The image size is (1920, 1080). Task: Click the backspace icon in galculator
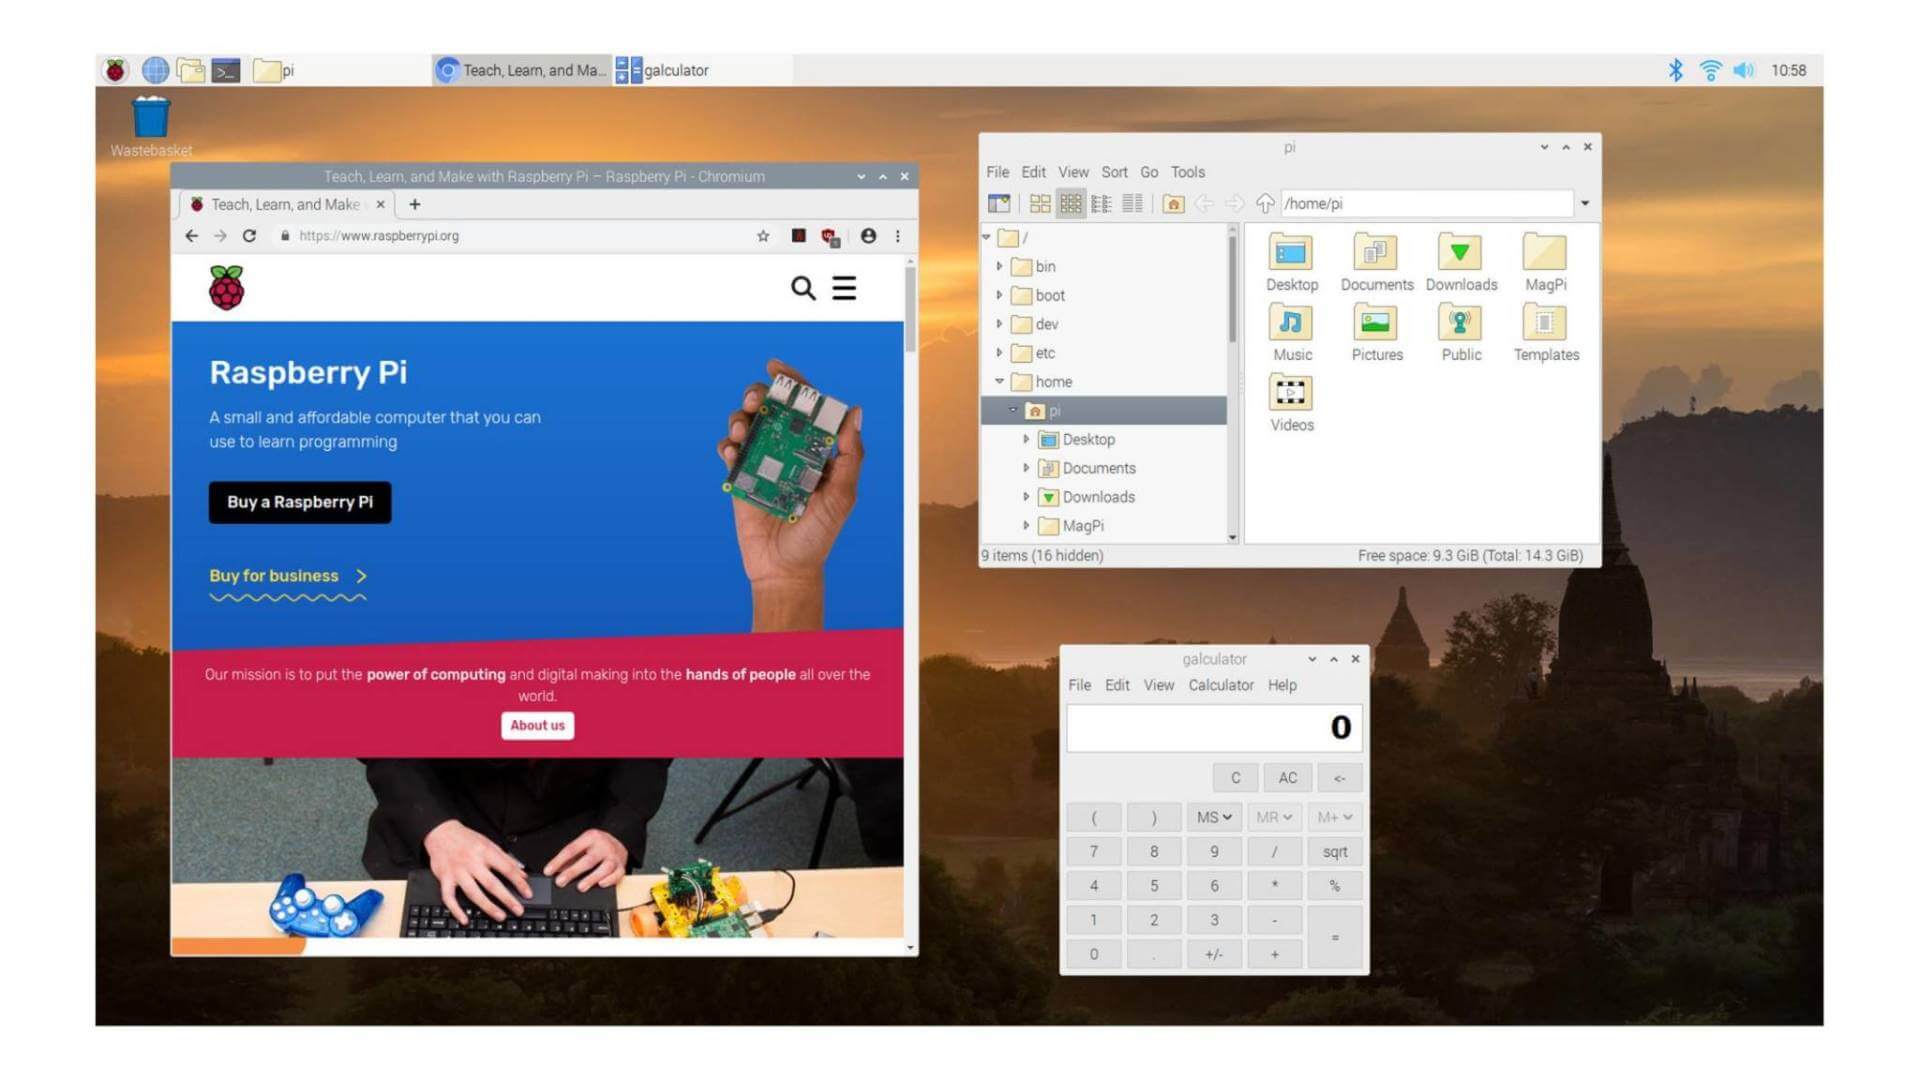click(1337, 778)
